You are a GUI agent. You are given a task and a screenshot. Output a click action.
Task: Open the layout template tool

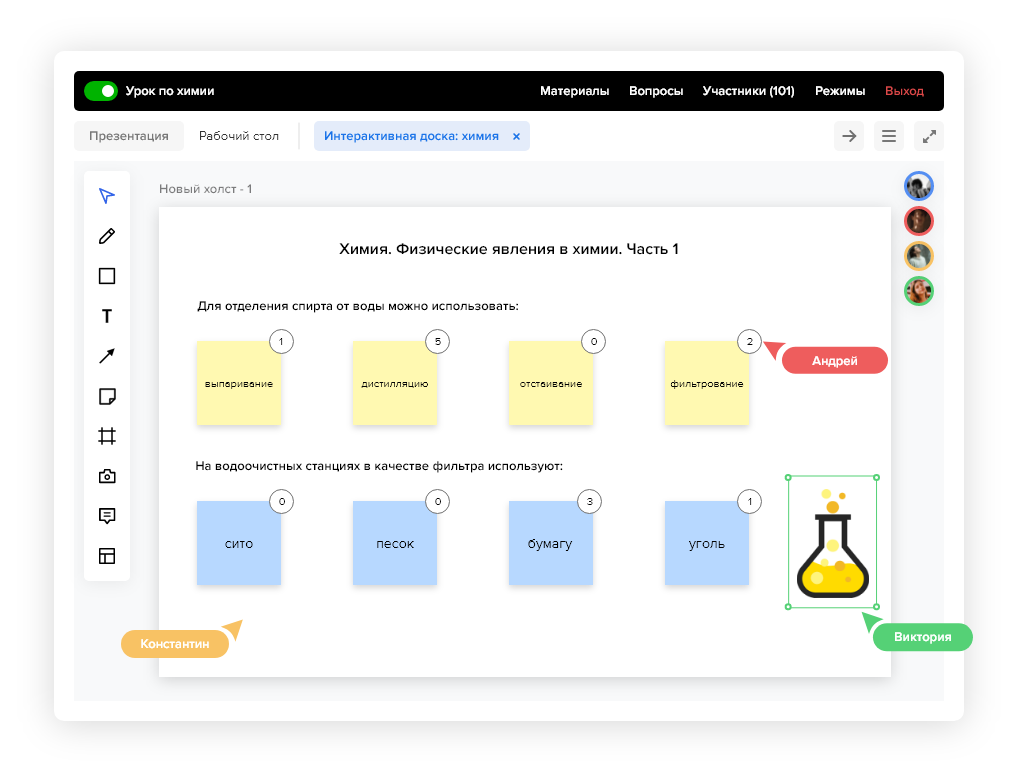point(107,556)
